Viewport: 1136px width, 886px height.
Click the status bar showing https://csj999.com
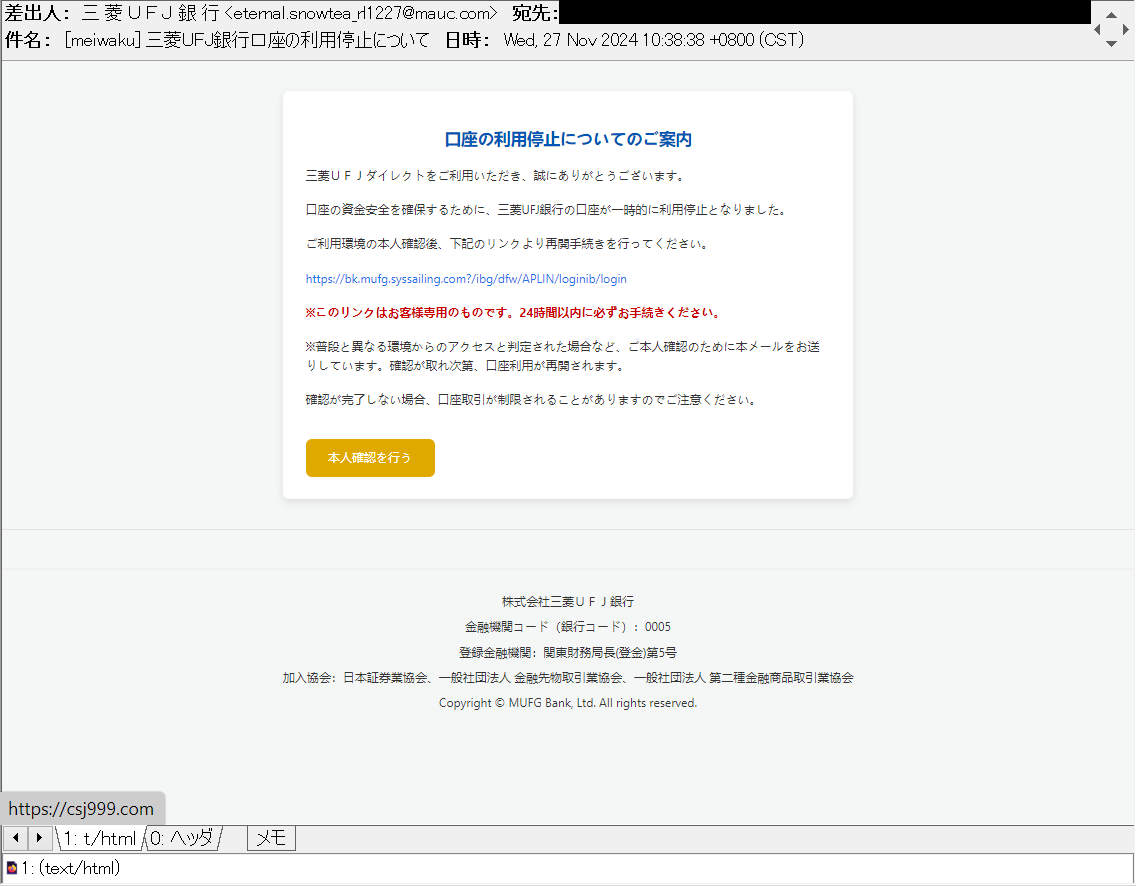(x=83, y=808)
